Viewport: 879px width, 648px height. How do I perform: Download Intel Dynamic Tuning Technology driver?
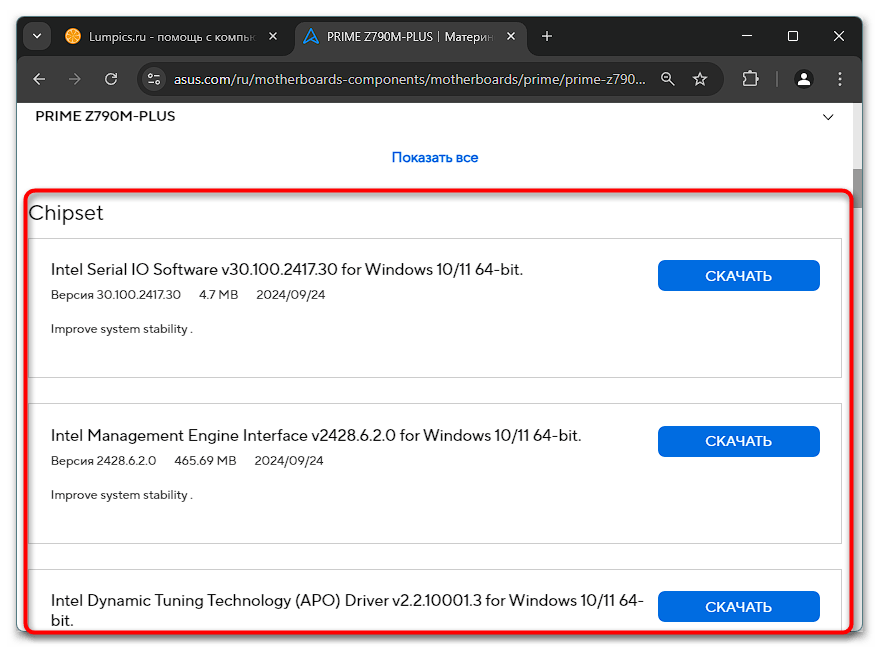click(738, 607)
